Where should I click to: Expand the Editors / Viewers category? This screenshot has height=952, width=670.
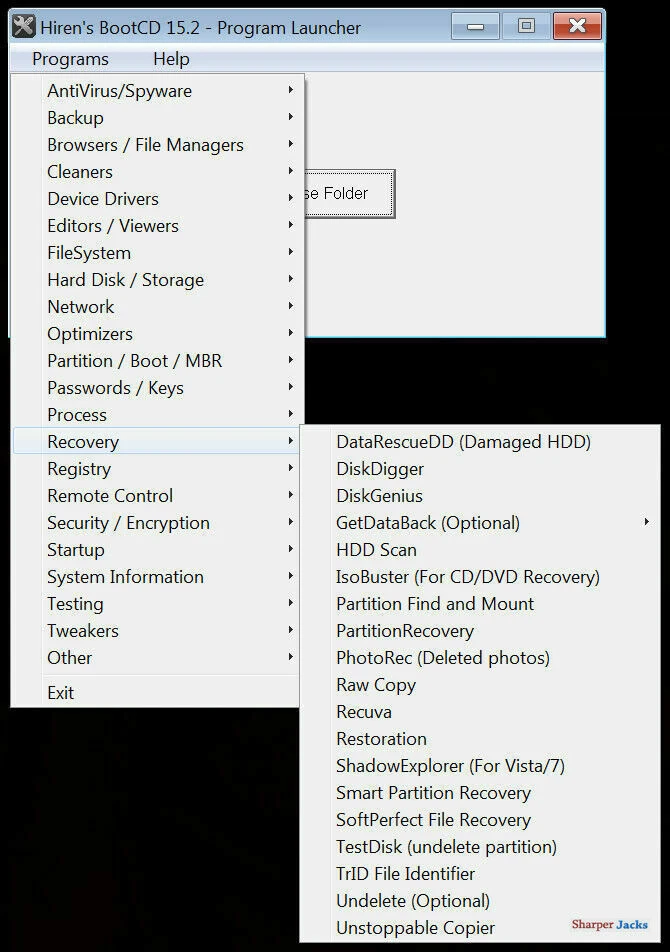(158, 226)
